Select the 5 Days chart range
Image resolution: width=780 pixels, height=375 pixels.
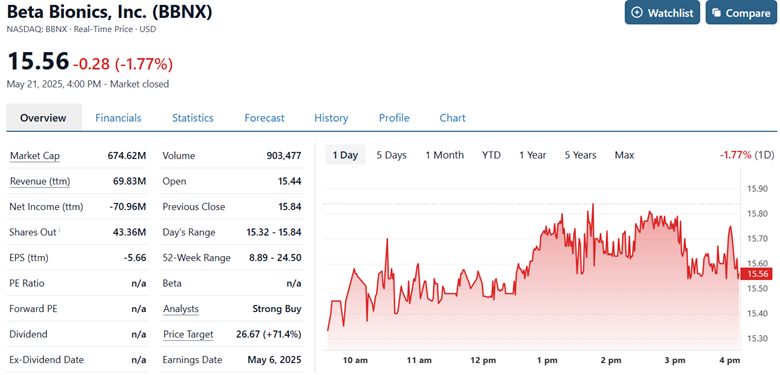[391, 155]
